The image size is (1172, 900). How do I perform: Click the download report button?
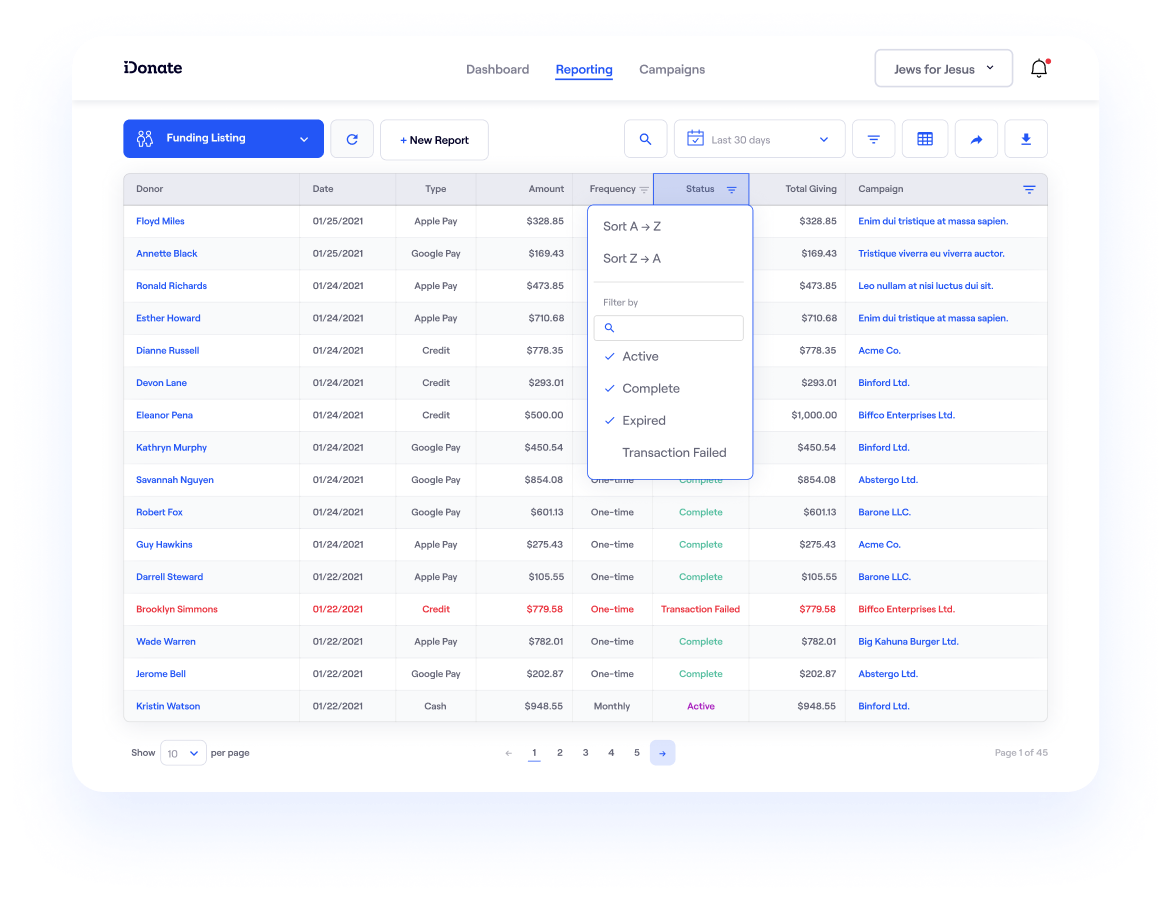(1026, 139)
